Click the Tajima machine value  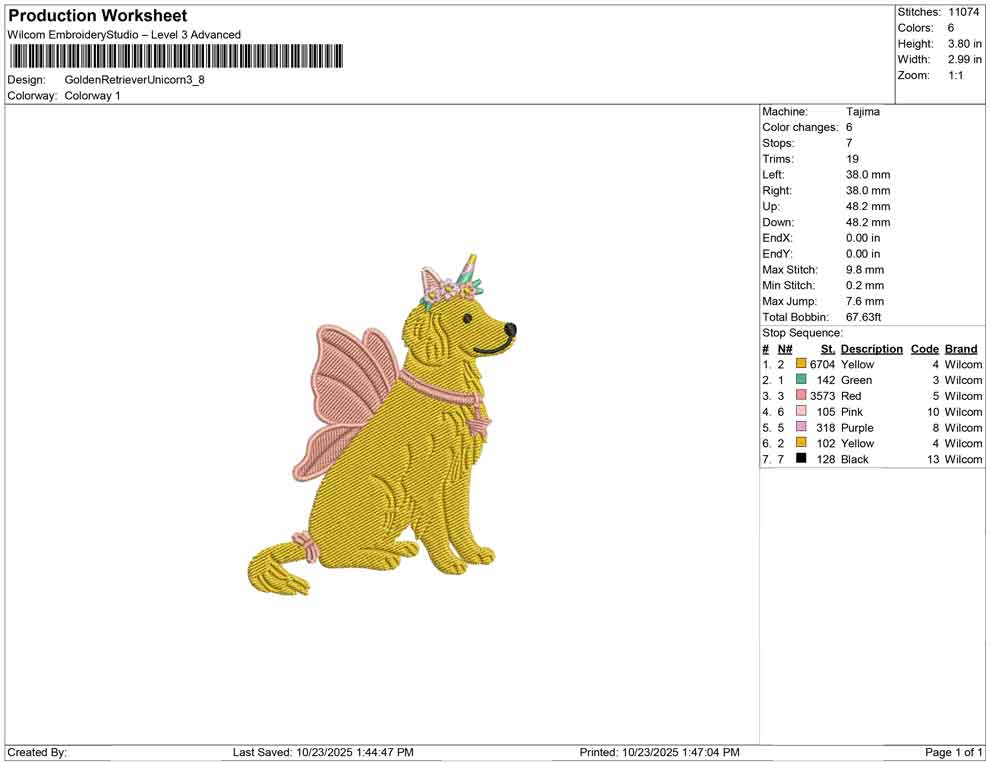click(x=864, y=111)
